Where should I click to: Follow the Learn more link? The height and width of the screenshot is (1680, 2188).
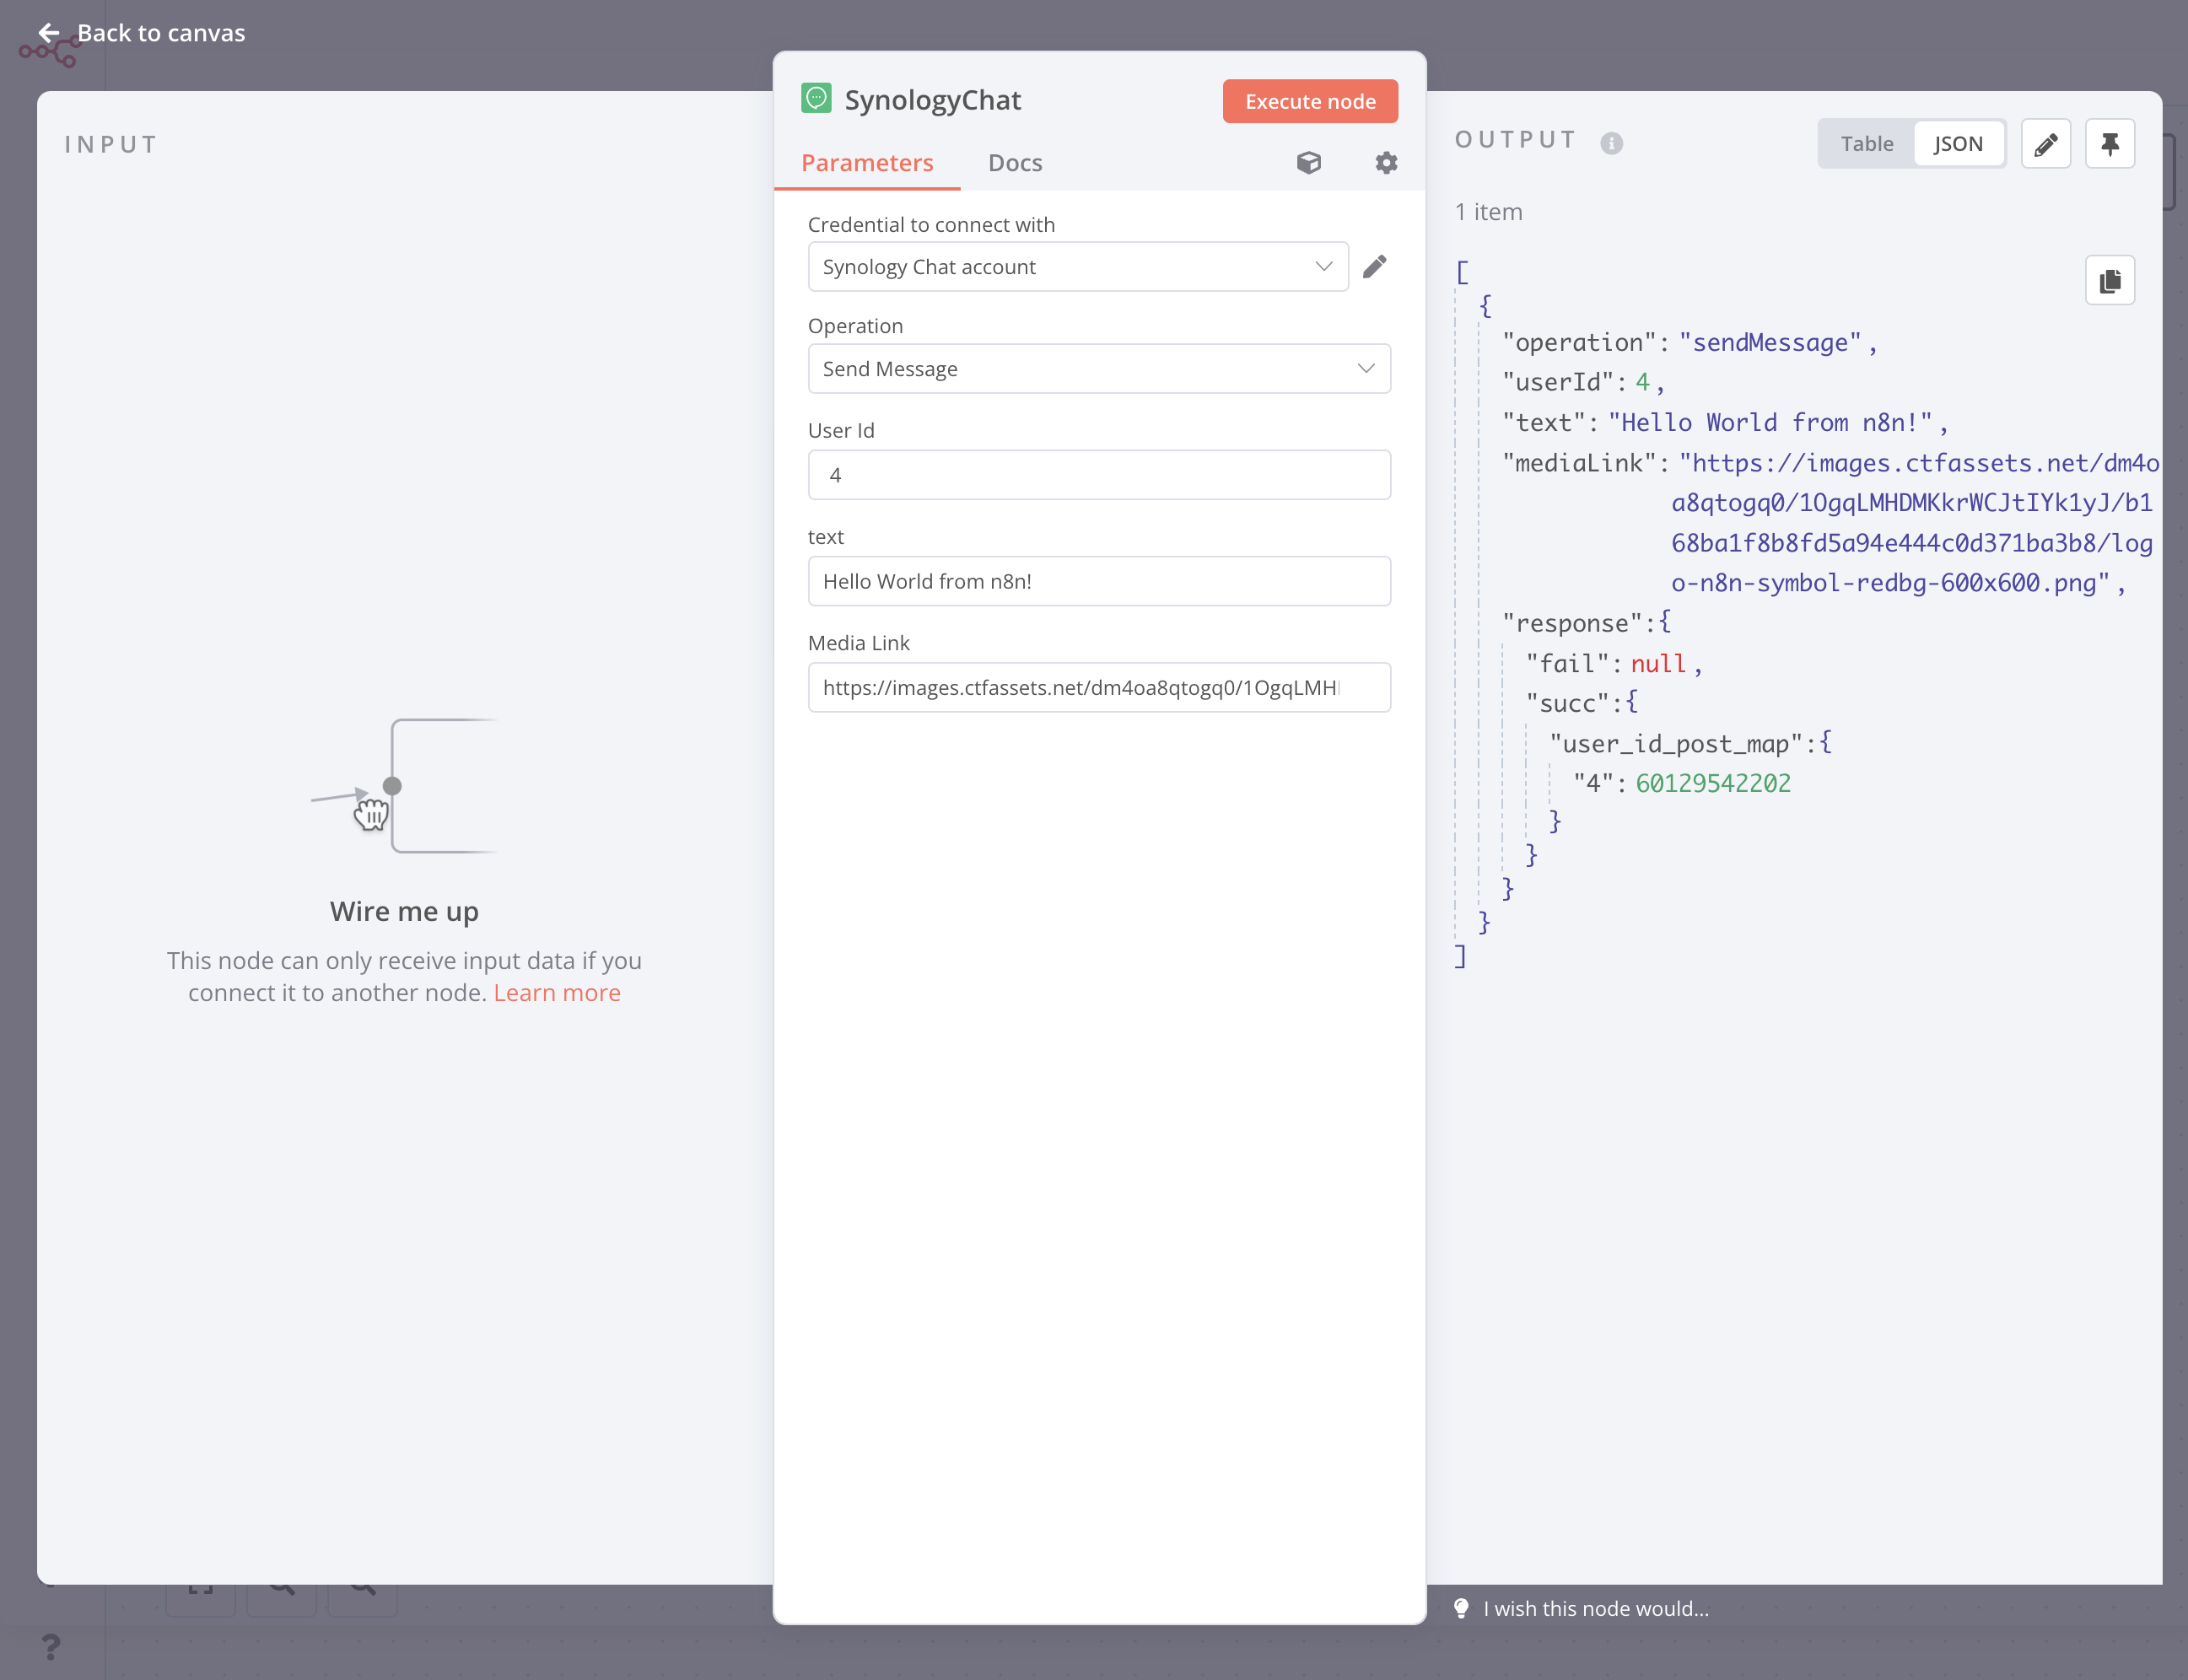pyautogui.click(x=556, y=993)
